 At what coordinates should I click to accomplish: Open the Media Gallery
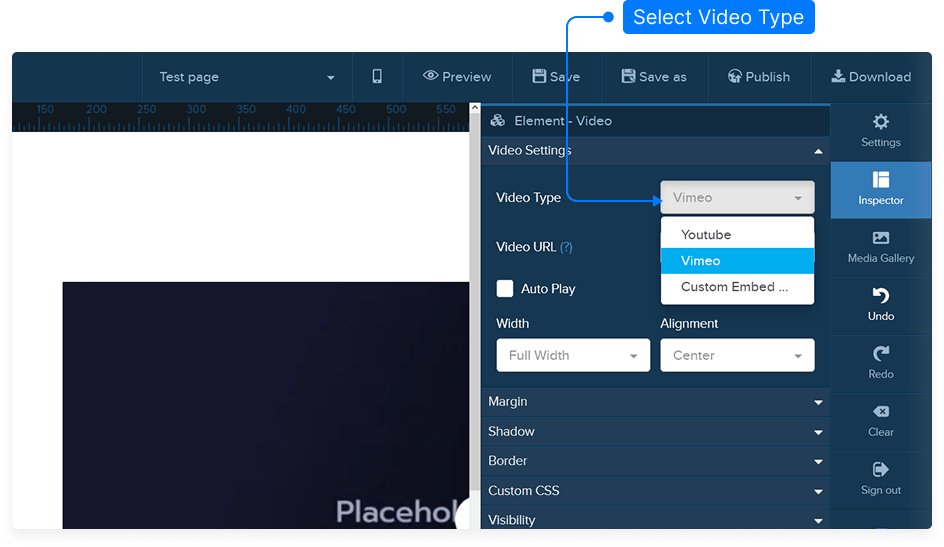click(880, 247)
